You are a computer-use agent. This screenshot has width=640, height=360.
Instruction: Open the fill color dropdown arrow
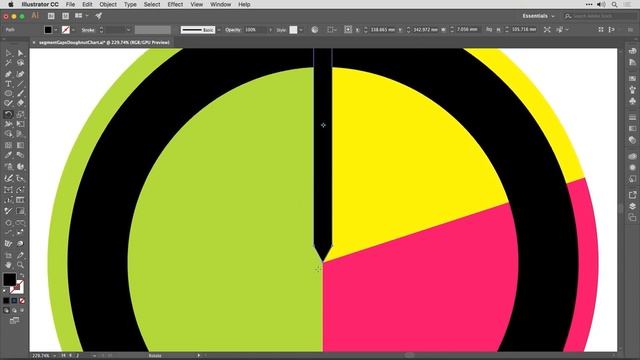pyautogui.click(x=56, y=30)
